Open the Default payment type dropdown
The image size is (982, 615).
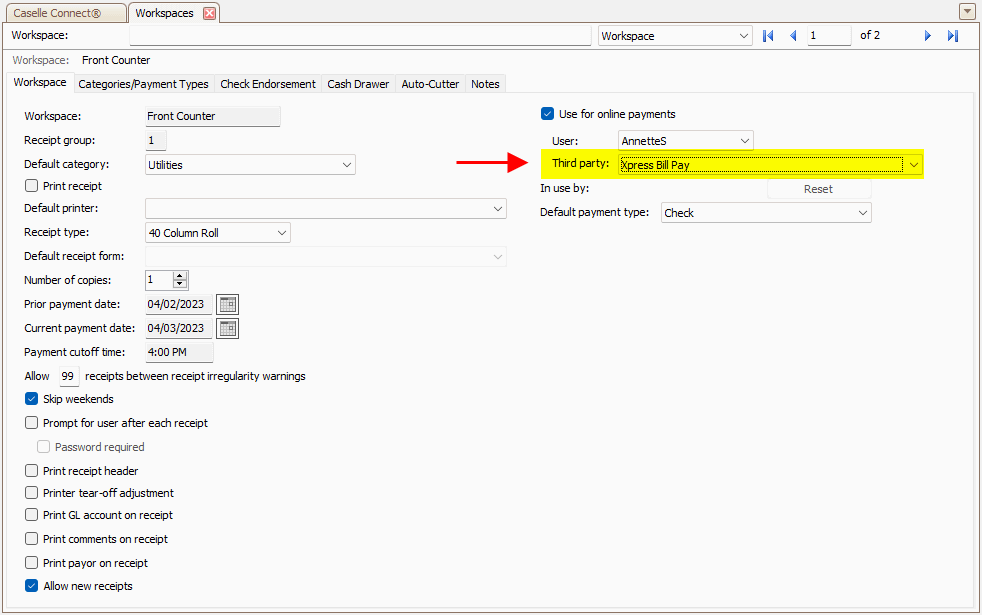862,213
